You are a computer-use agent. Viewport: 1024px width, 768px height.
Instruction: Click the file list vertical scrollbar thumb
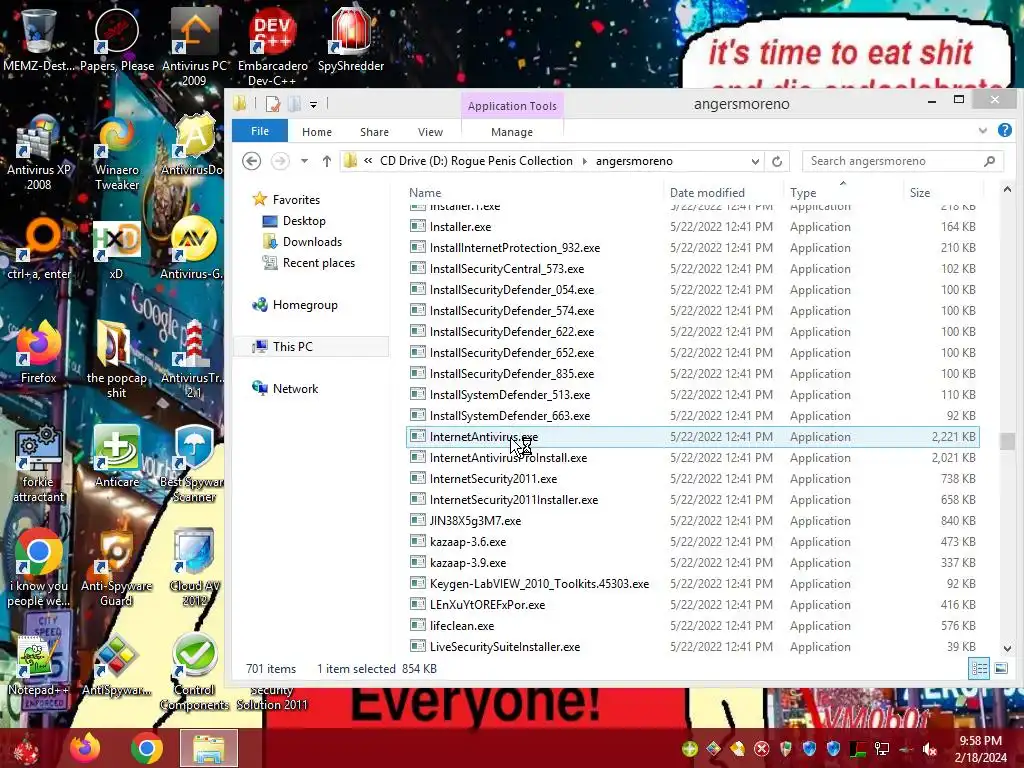[1007, 441]
